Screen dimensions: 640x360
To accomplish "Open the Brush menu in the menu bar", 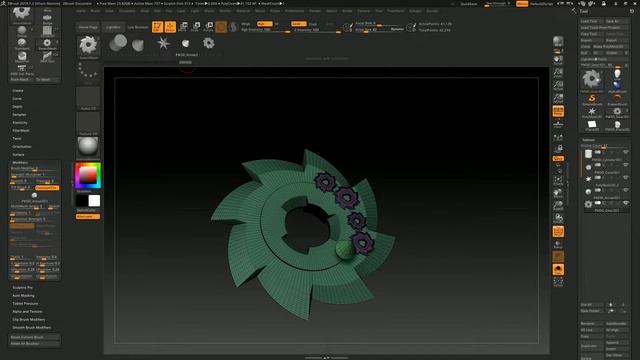I will [95, 11].
